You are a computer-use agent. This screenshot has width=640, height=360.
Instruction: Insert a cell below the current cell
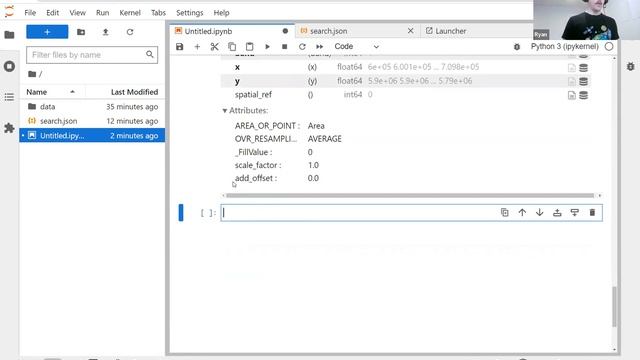coord(574,212)
